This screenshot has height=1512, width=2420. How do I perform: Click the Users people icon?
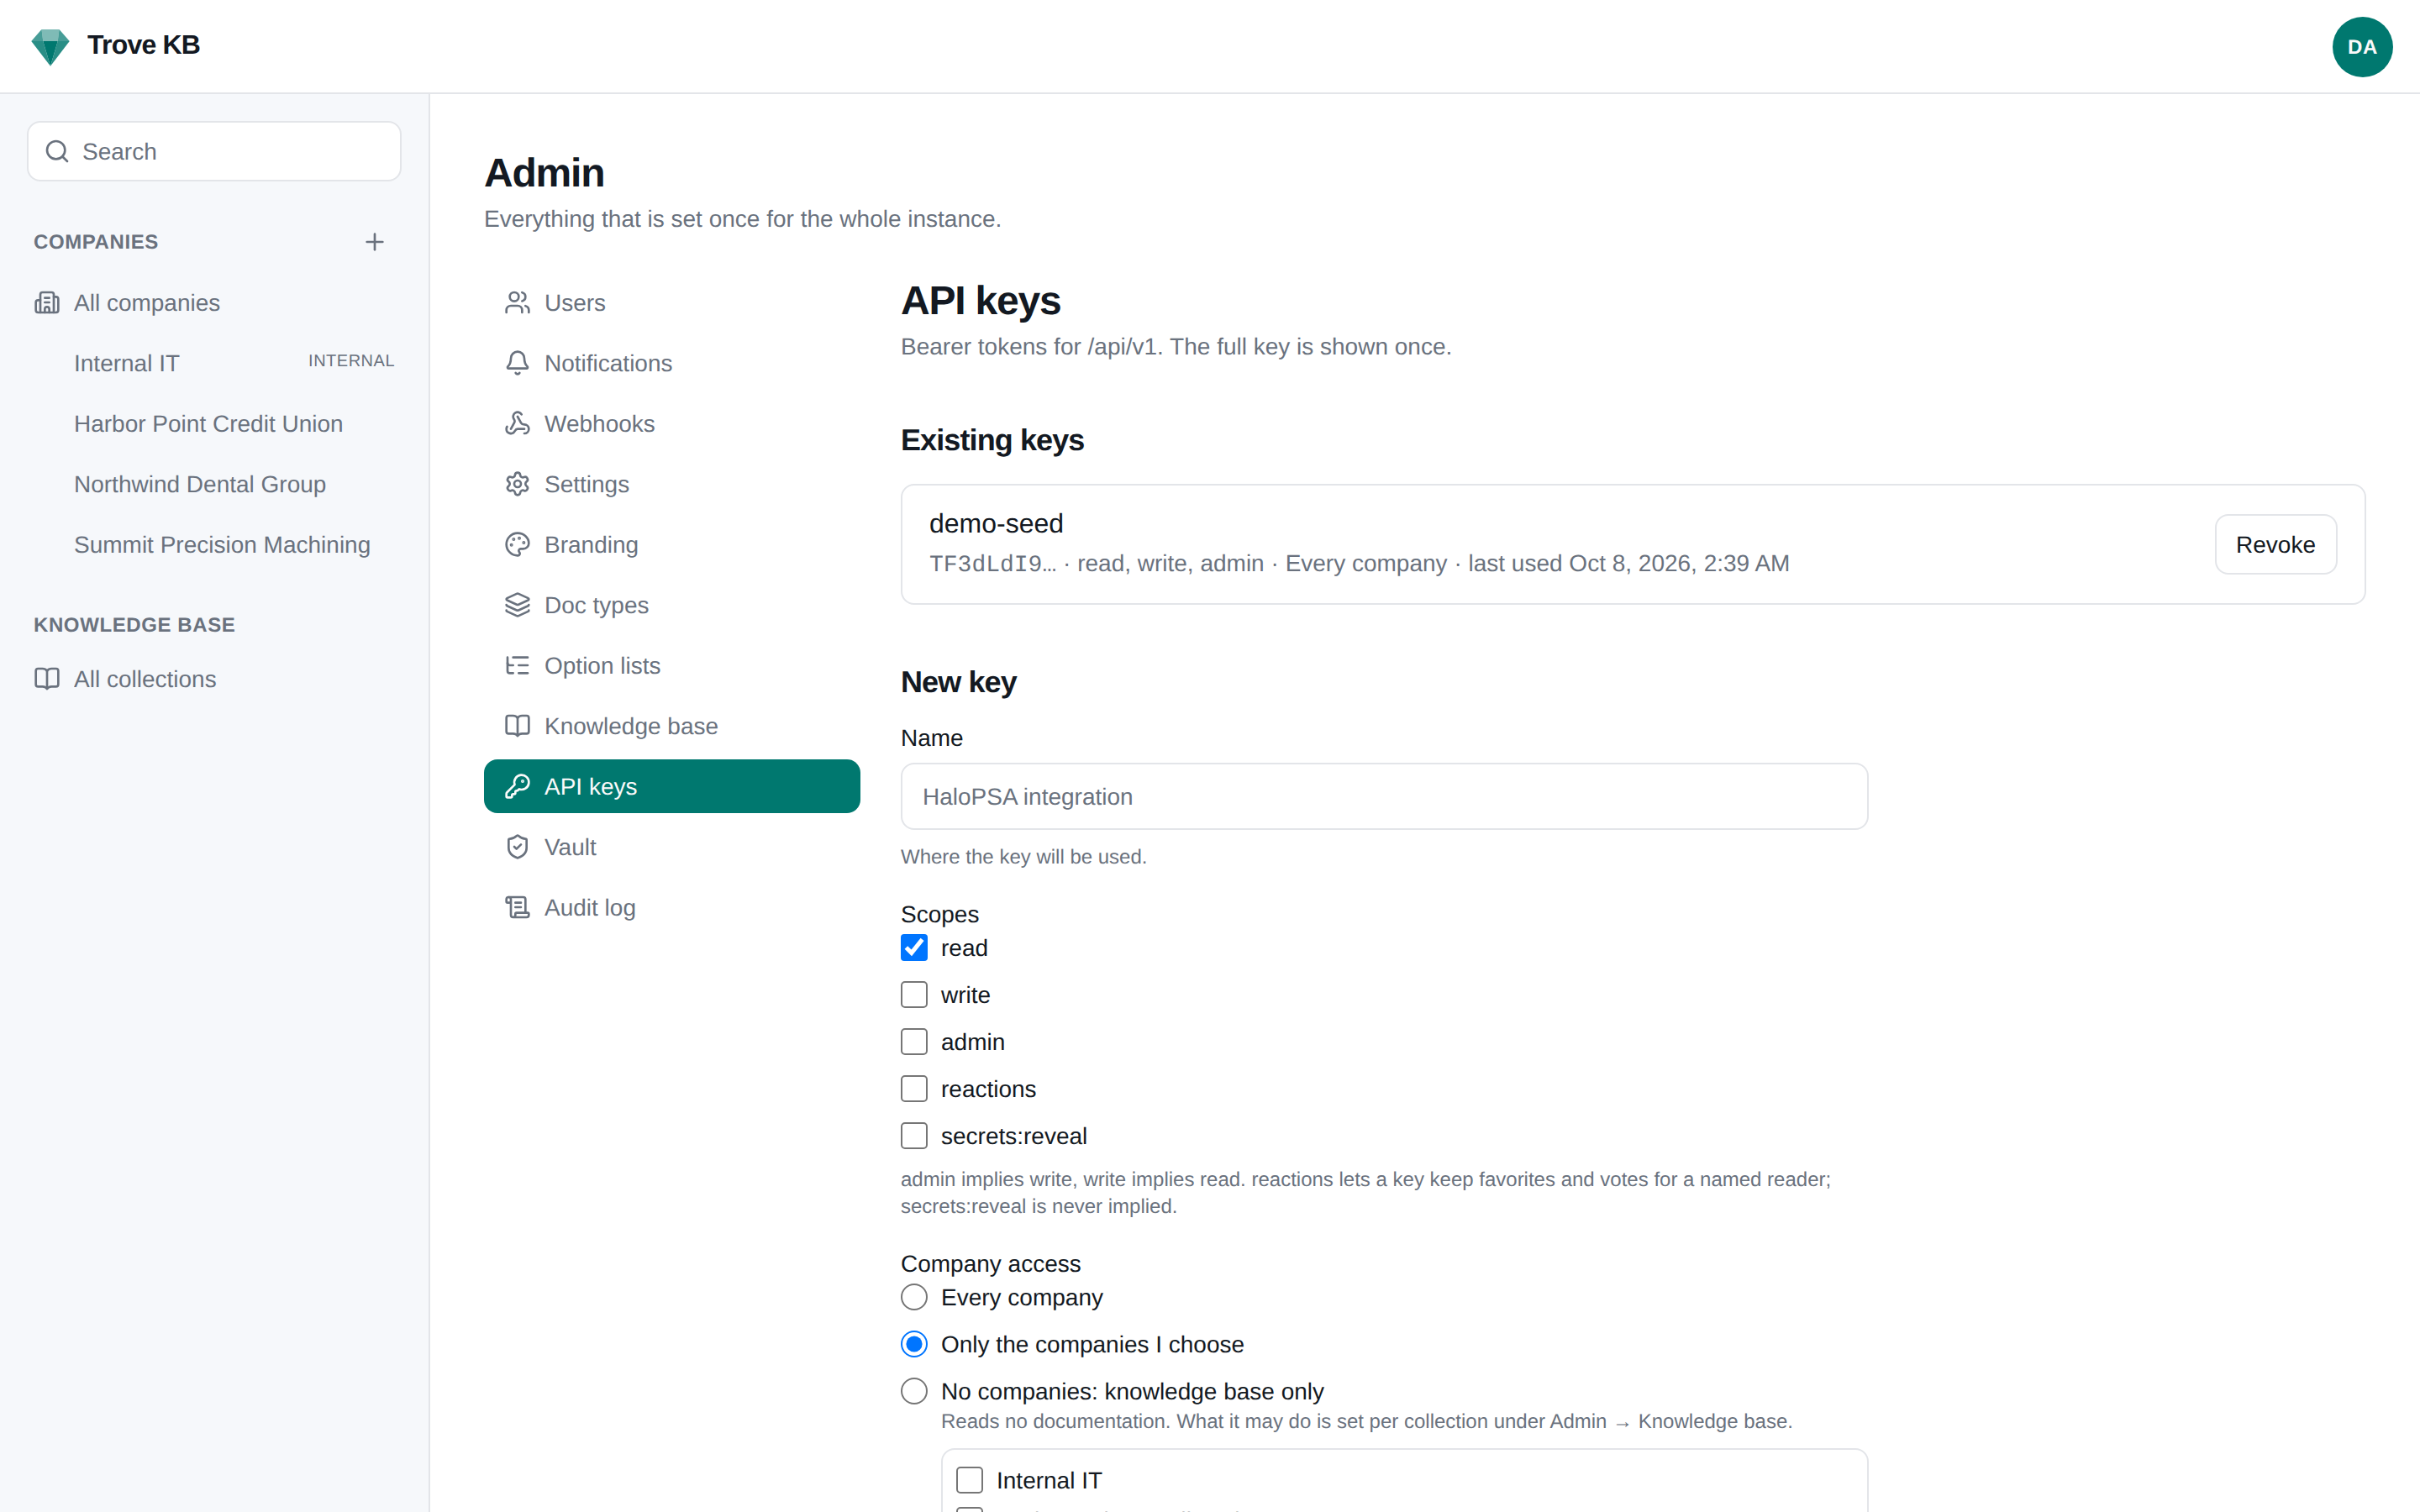tap(517, 302)
